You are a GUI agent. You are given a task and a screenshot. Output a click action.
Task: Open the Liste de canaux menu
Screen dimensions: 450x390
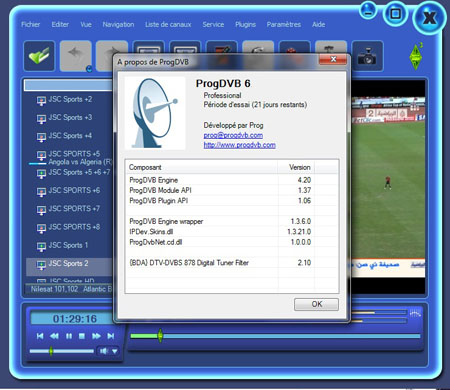(168, 24)
